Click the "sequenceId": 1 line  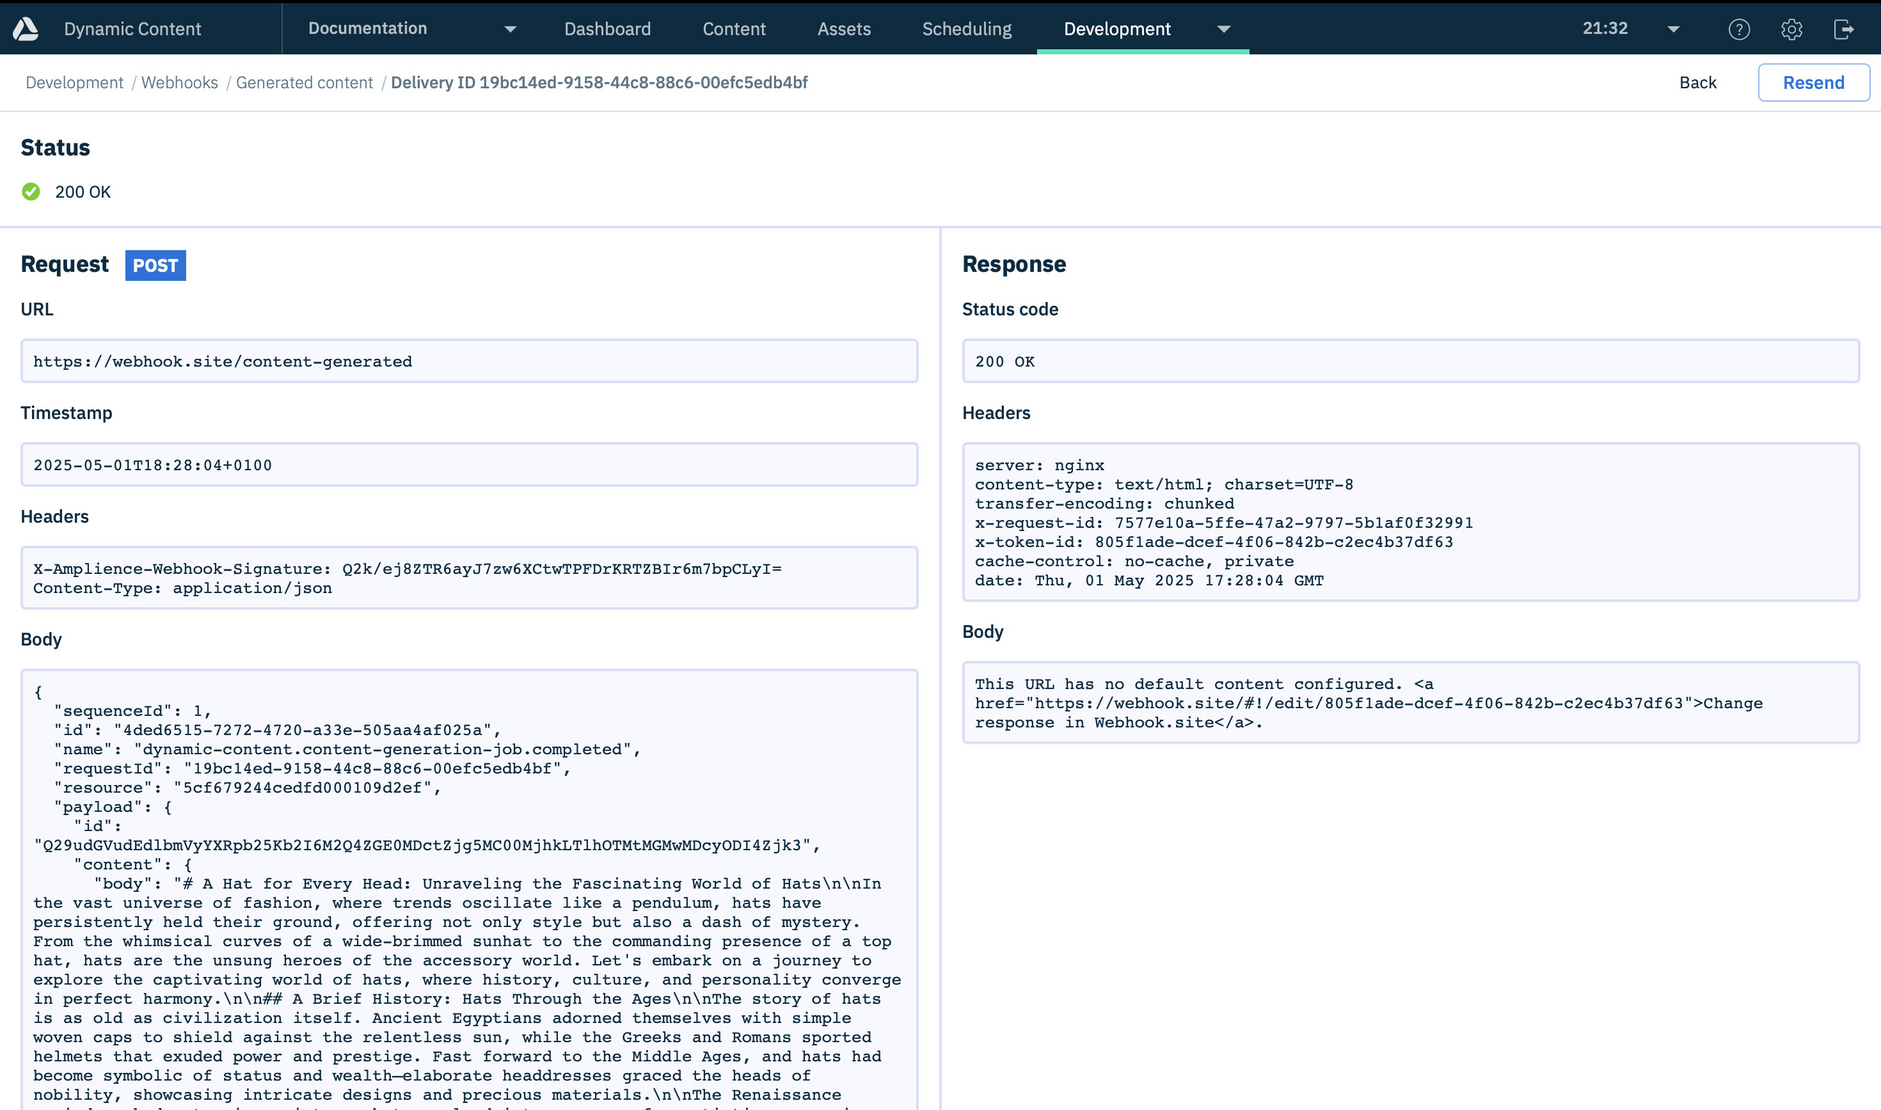pos(133,711)
